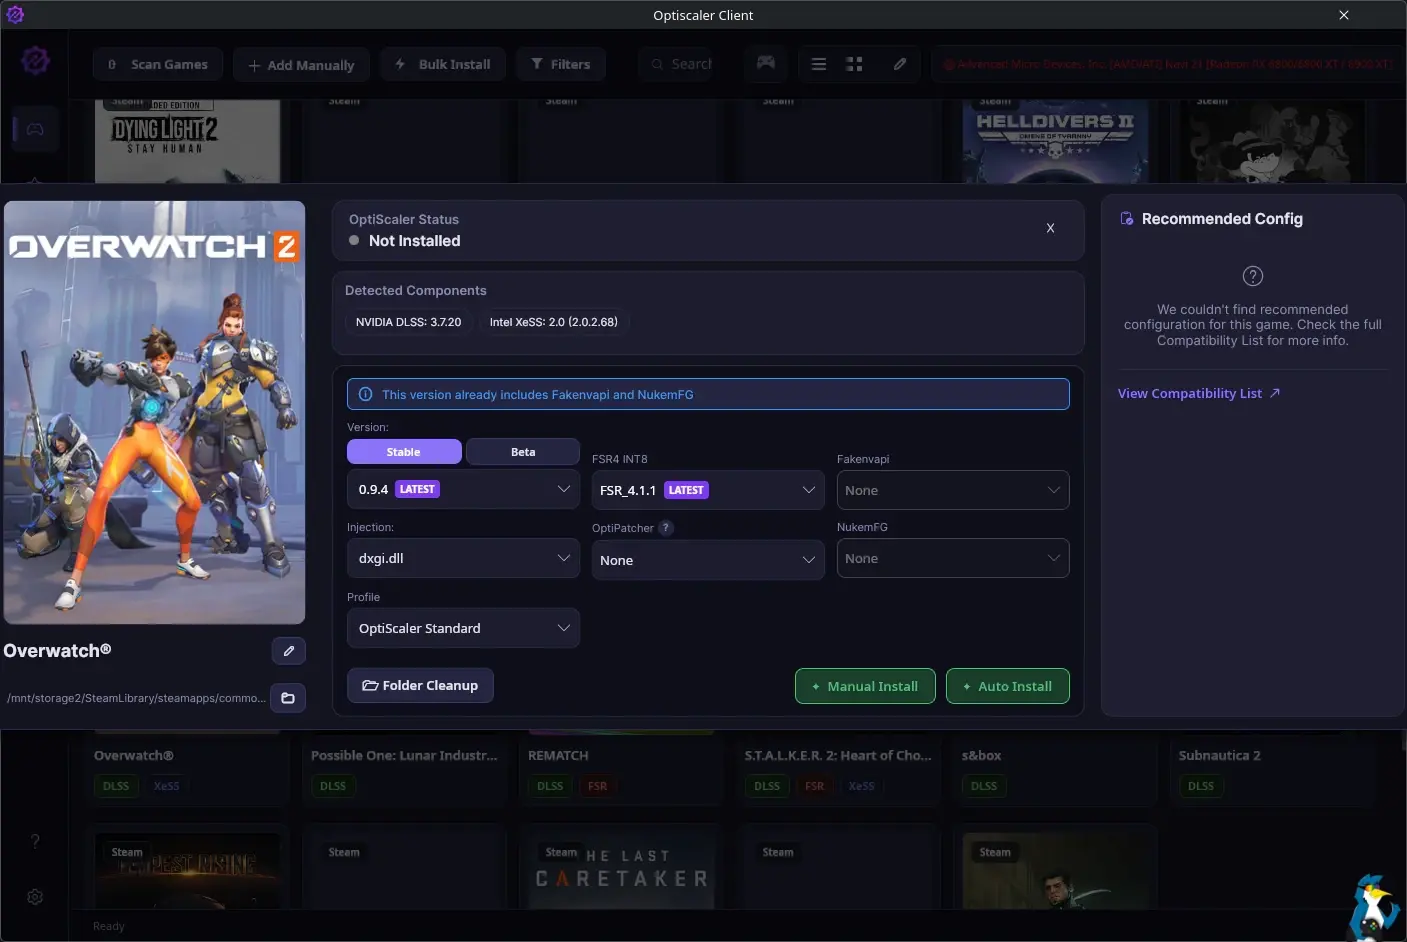Click the Manual Install button
This screenshot has width=1407, height=942.
865,686
